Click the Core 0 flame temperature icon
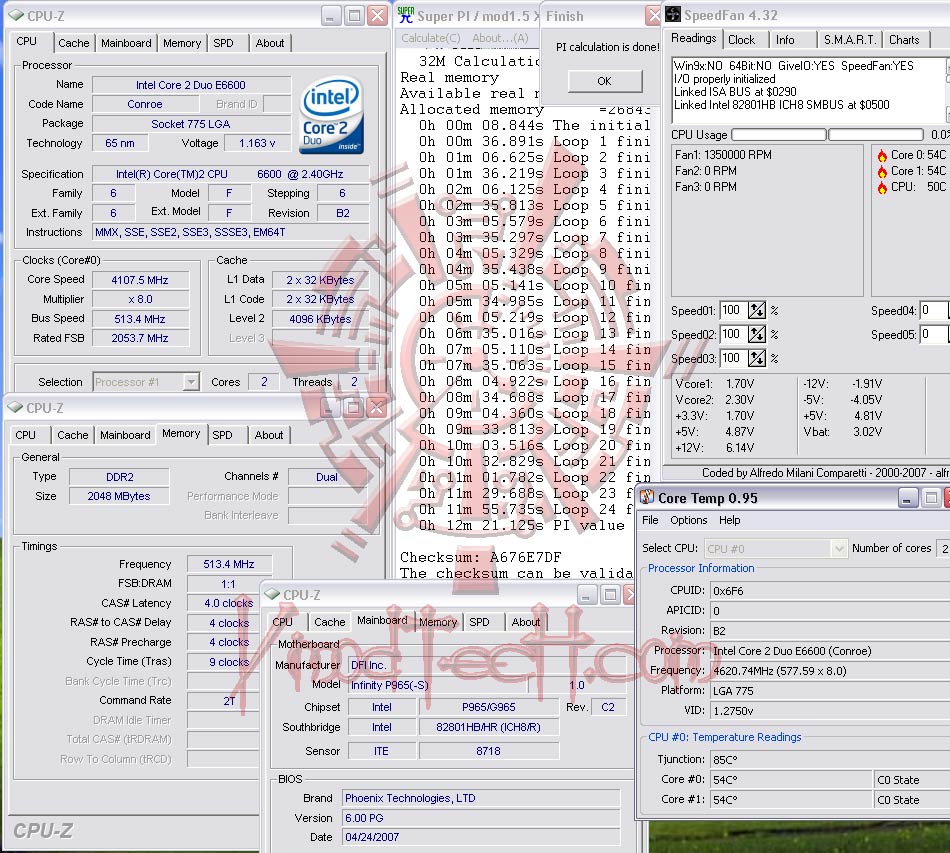 tap(882, 156)
